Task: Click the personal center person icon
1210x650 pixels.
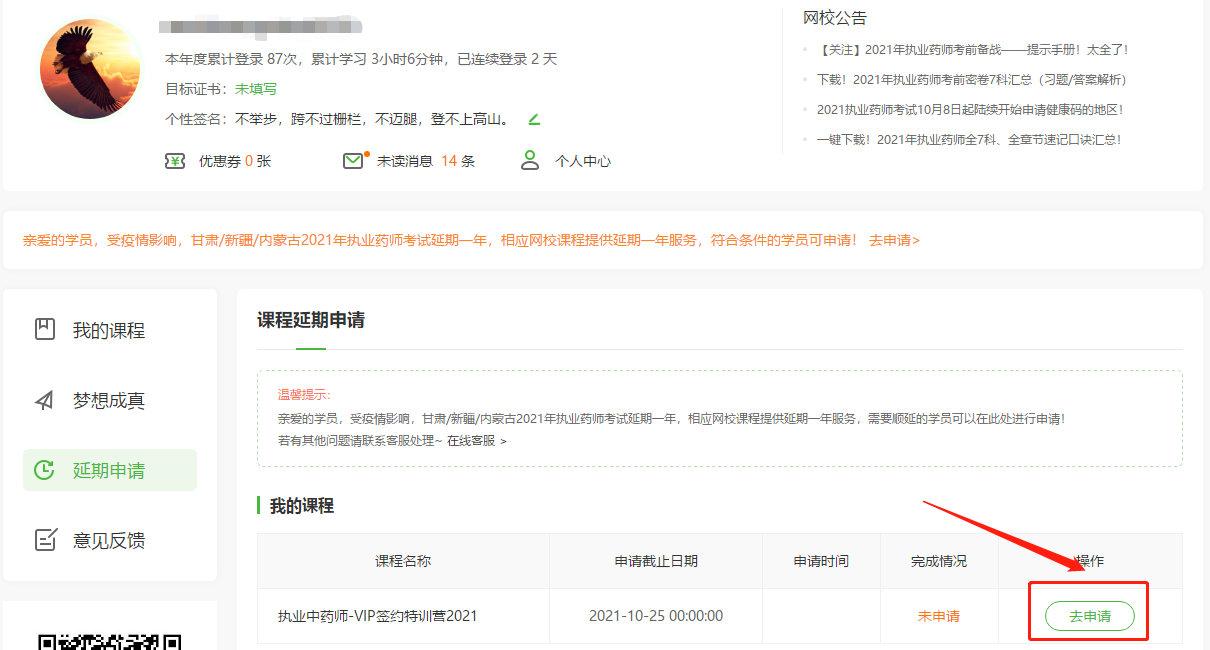Action: [x=530, y=160]
